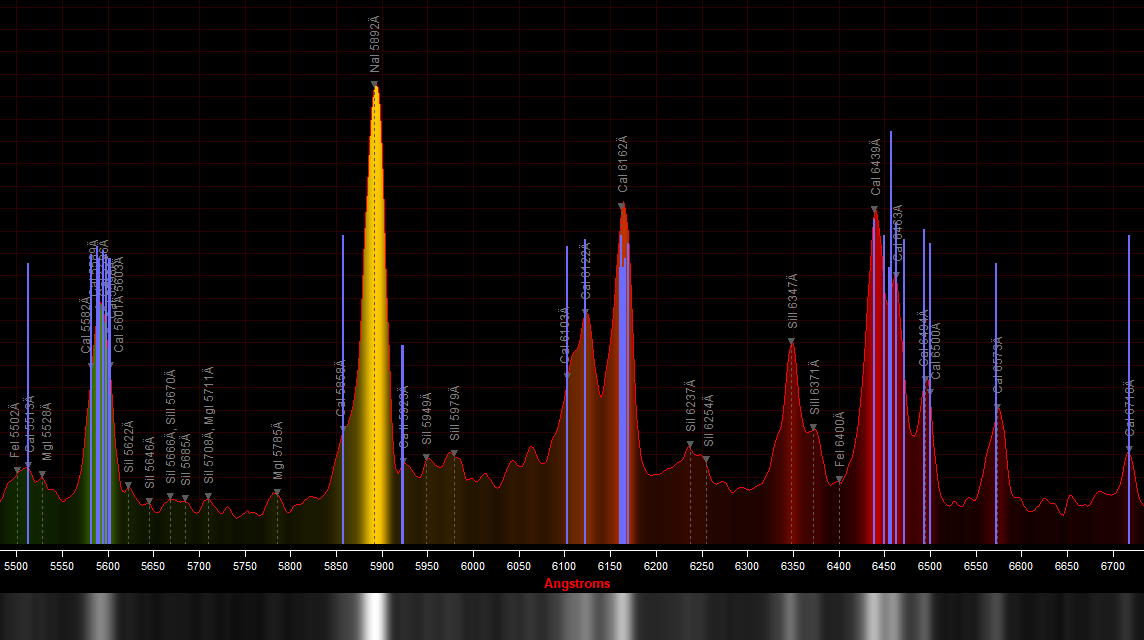Click the NaI 5892Å peak marker triangle
The height and width of the screenshot is (640, 1144).
pyautogui.click(x=375, y=84)
